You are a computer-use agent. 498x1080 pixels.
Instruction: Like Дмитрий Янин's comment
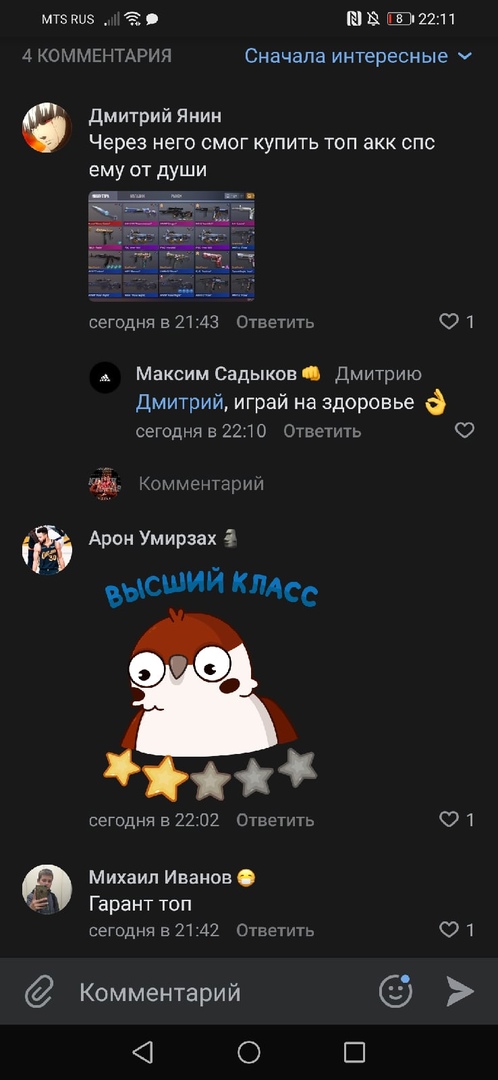pos(457,322)
